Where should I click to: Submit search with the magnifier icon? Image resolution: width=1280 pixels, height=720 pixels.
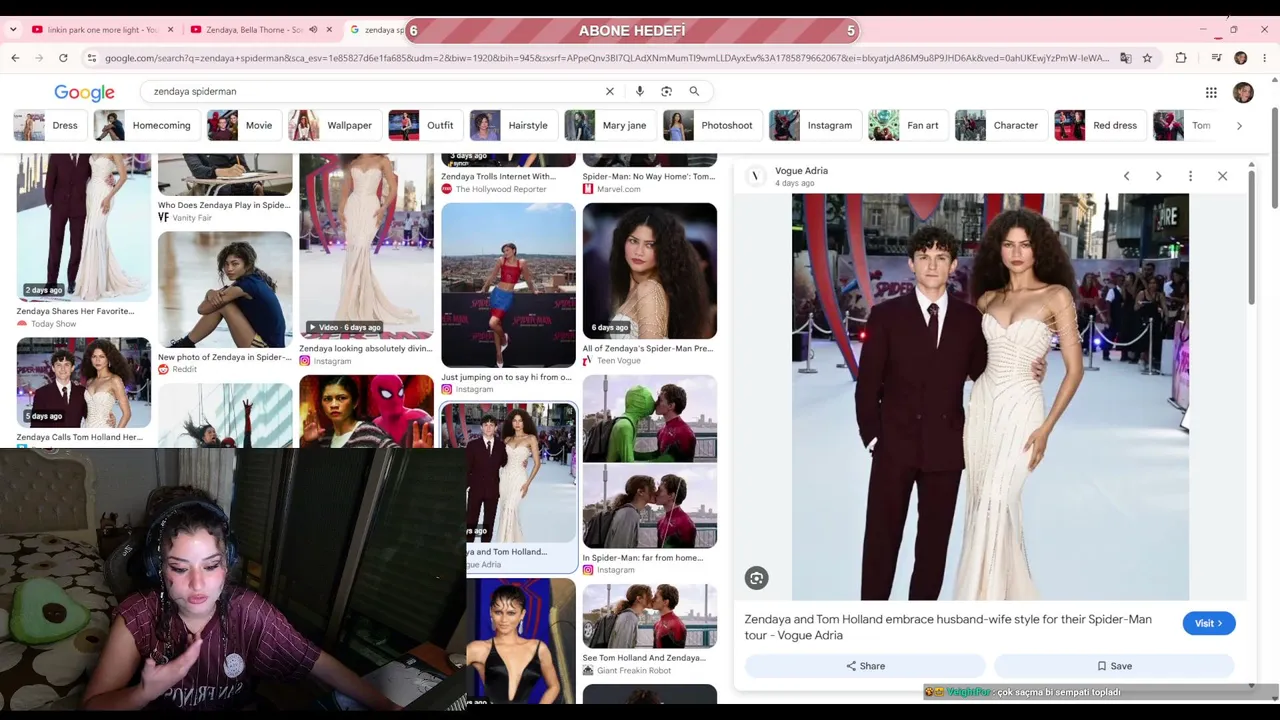coord(694,91)
